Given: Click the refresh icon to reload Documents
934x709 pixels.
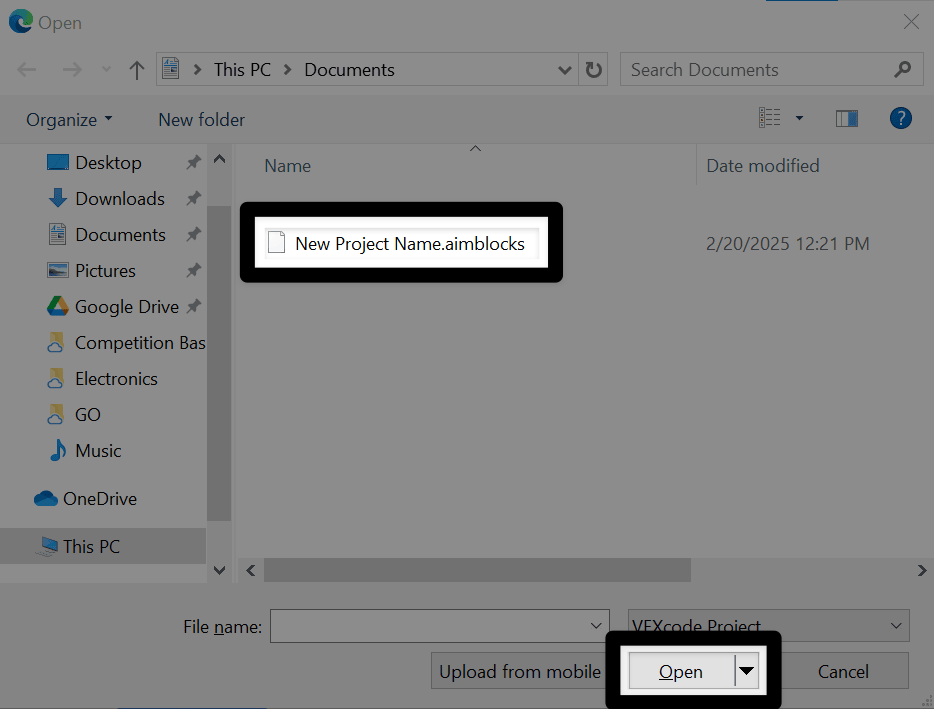Looking at the screenshot, I should pos(593,69).
